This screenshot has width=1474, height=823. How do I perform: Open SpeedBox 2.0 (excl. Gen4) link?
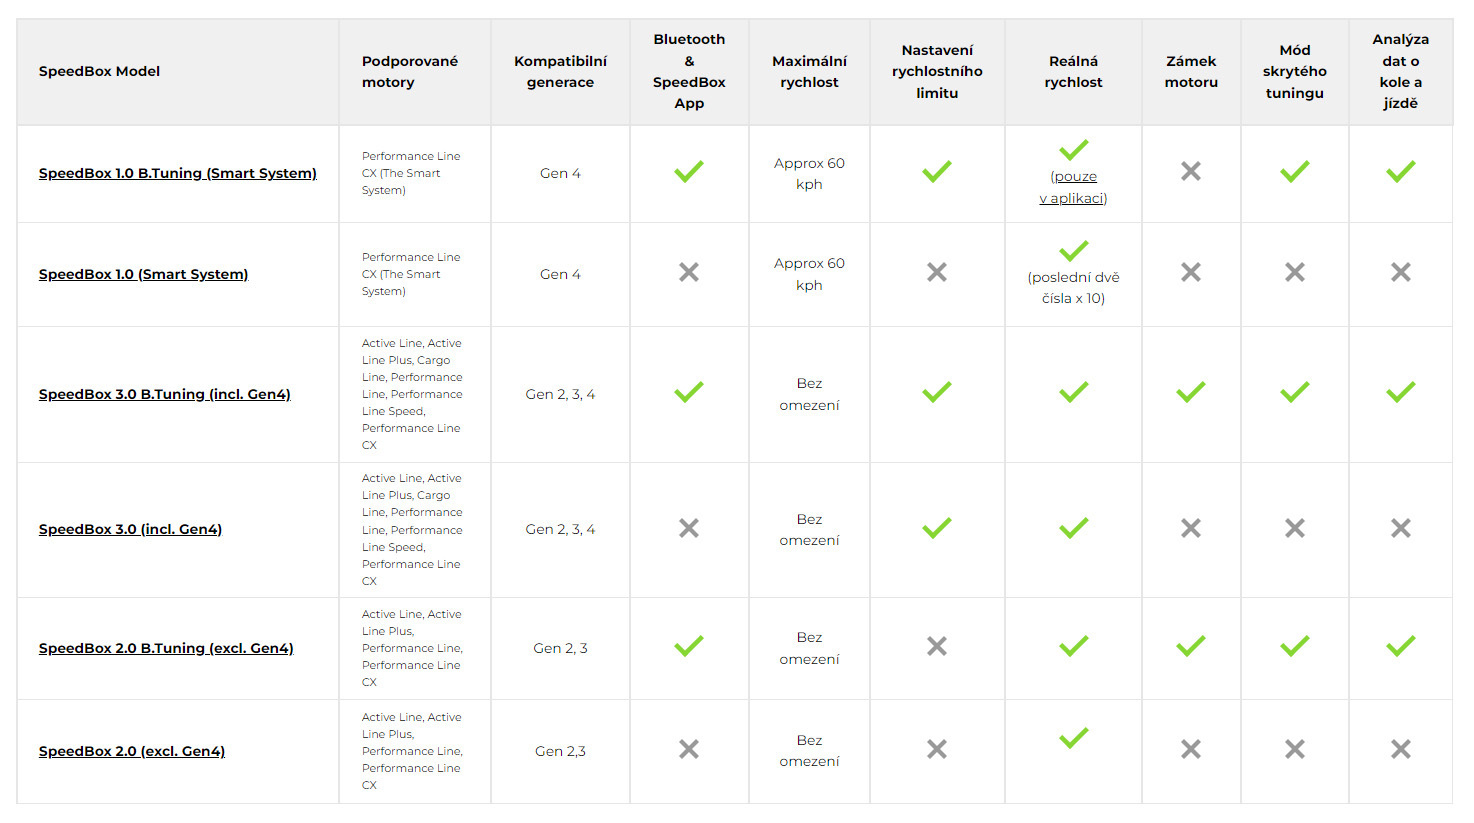pos(131,751)
